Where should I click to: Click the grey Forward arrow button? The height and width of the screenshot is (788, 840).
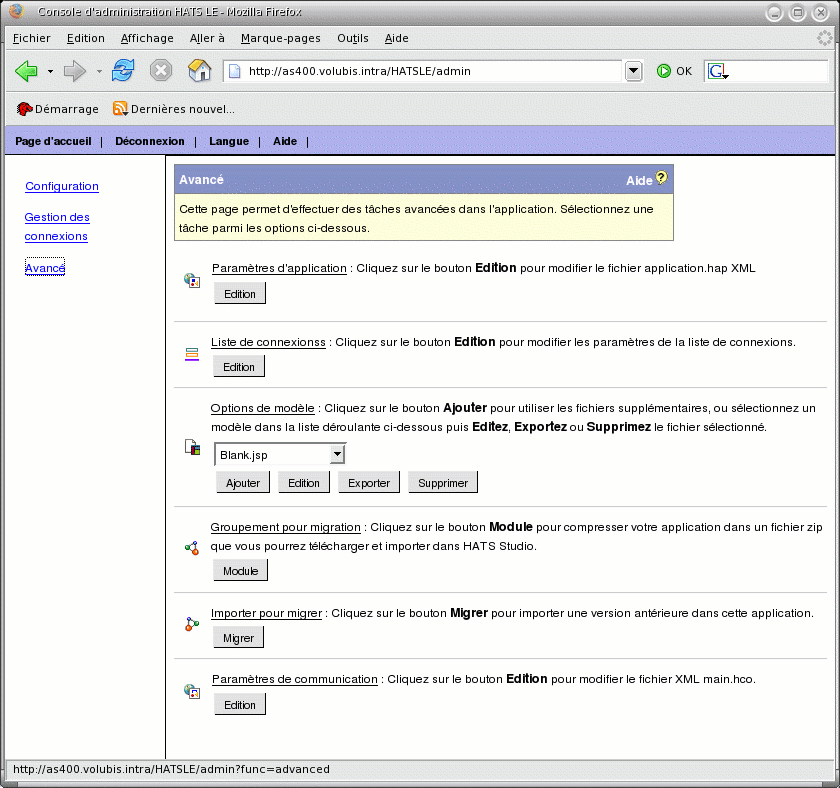(74, 71)
